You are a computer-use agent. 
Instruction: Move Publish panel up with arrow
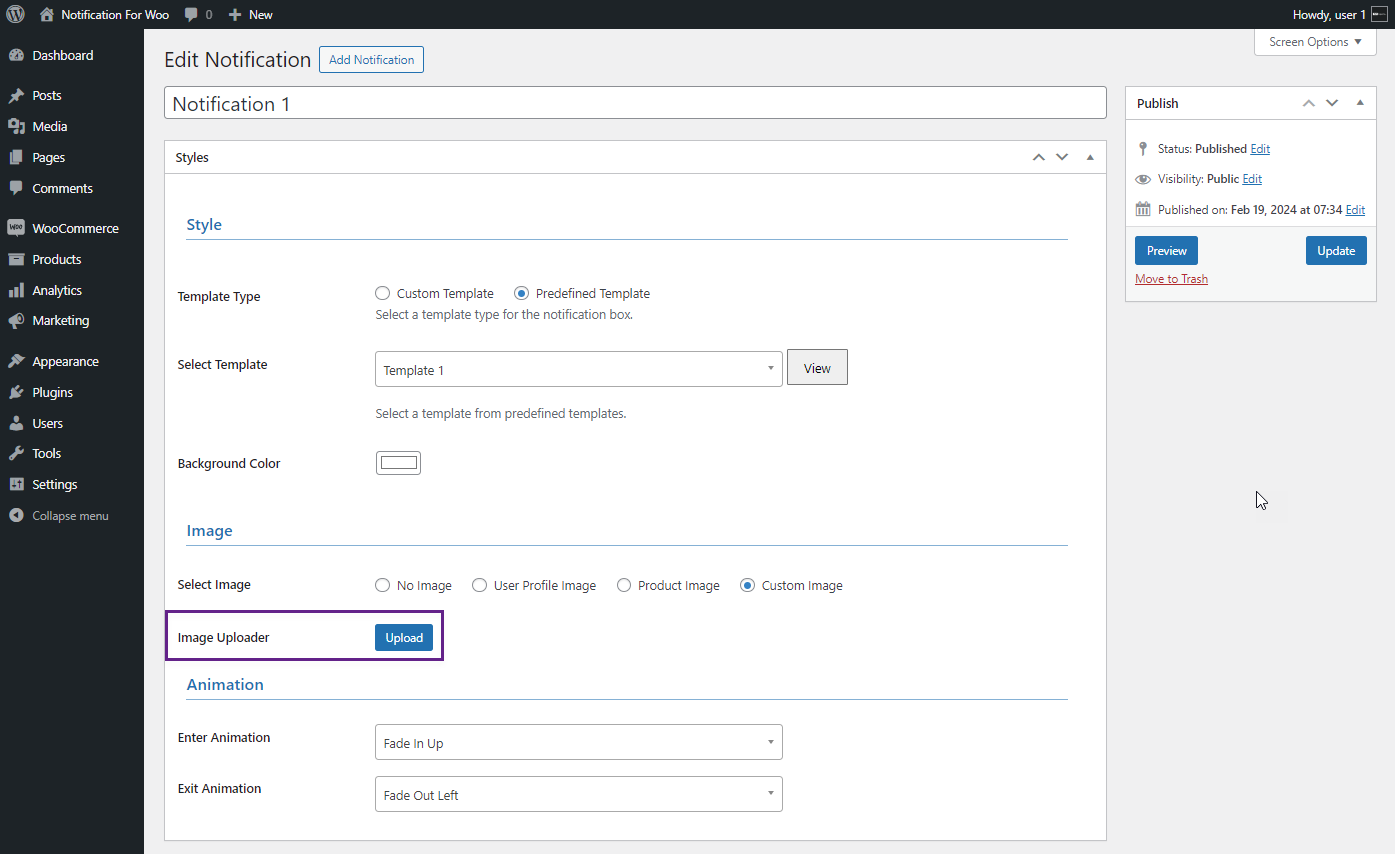(1308, 103)
